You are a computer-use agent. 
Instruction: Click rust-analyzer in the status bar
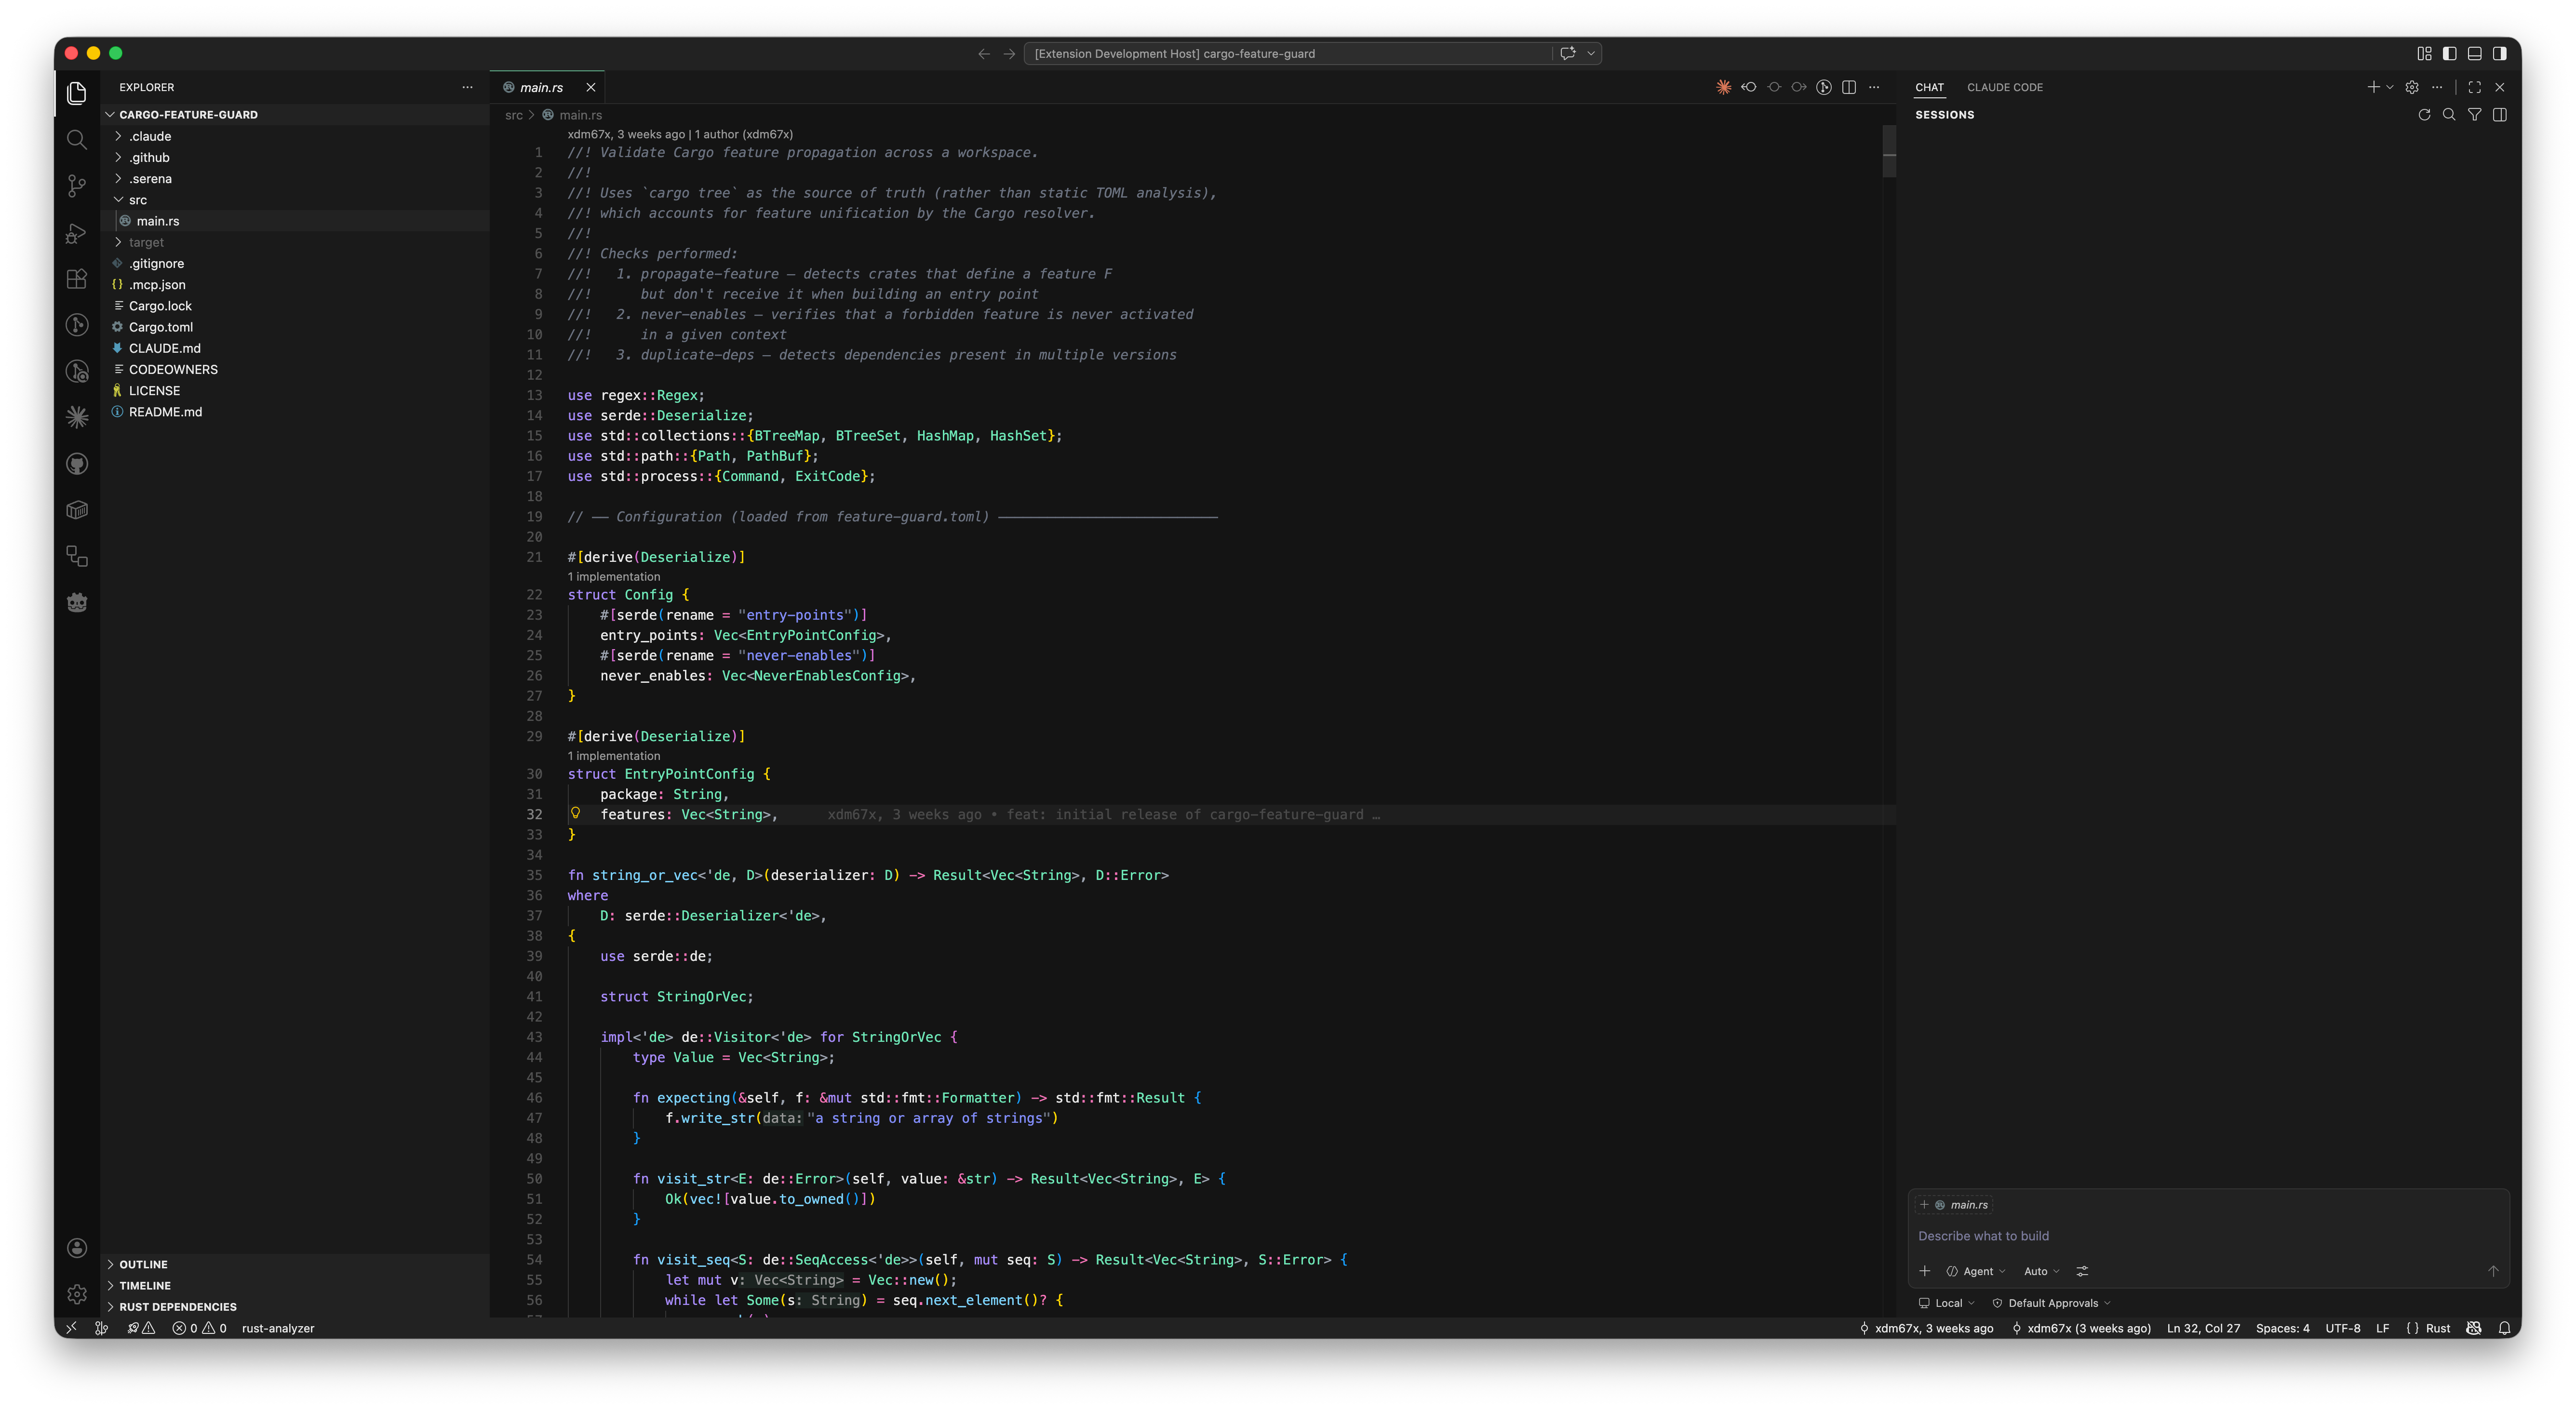(x=279, y=1328)
